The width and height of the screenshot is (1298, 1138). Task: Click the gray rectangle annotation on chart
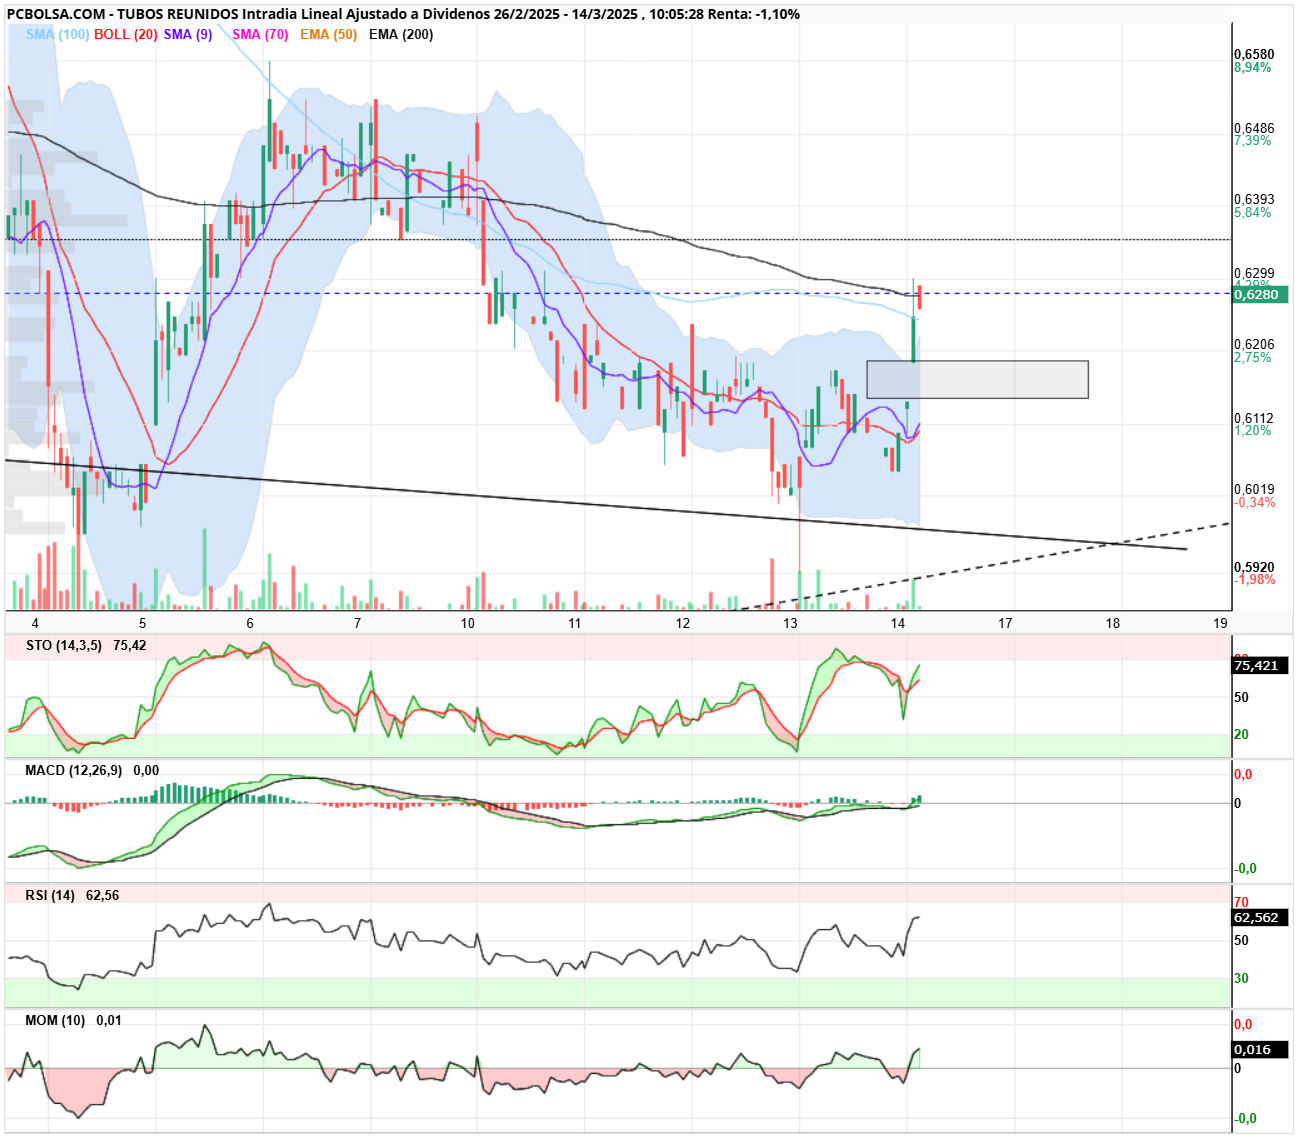(977, 379)
